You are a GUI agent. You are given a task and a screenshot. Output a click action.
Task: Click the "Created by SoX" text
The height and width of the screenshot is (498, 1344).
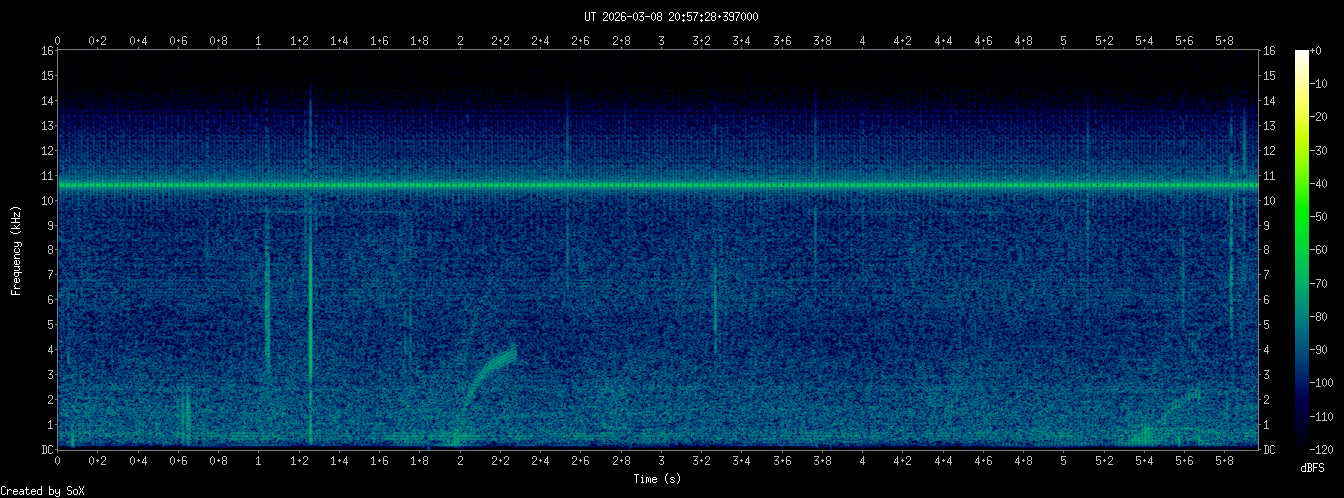tap(42, 490)
